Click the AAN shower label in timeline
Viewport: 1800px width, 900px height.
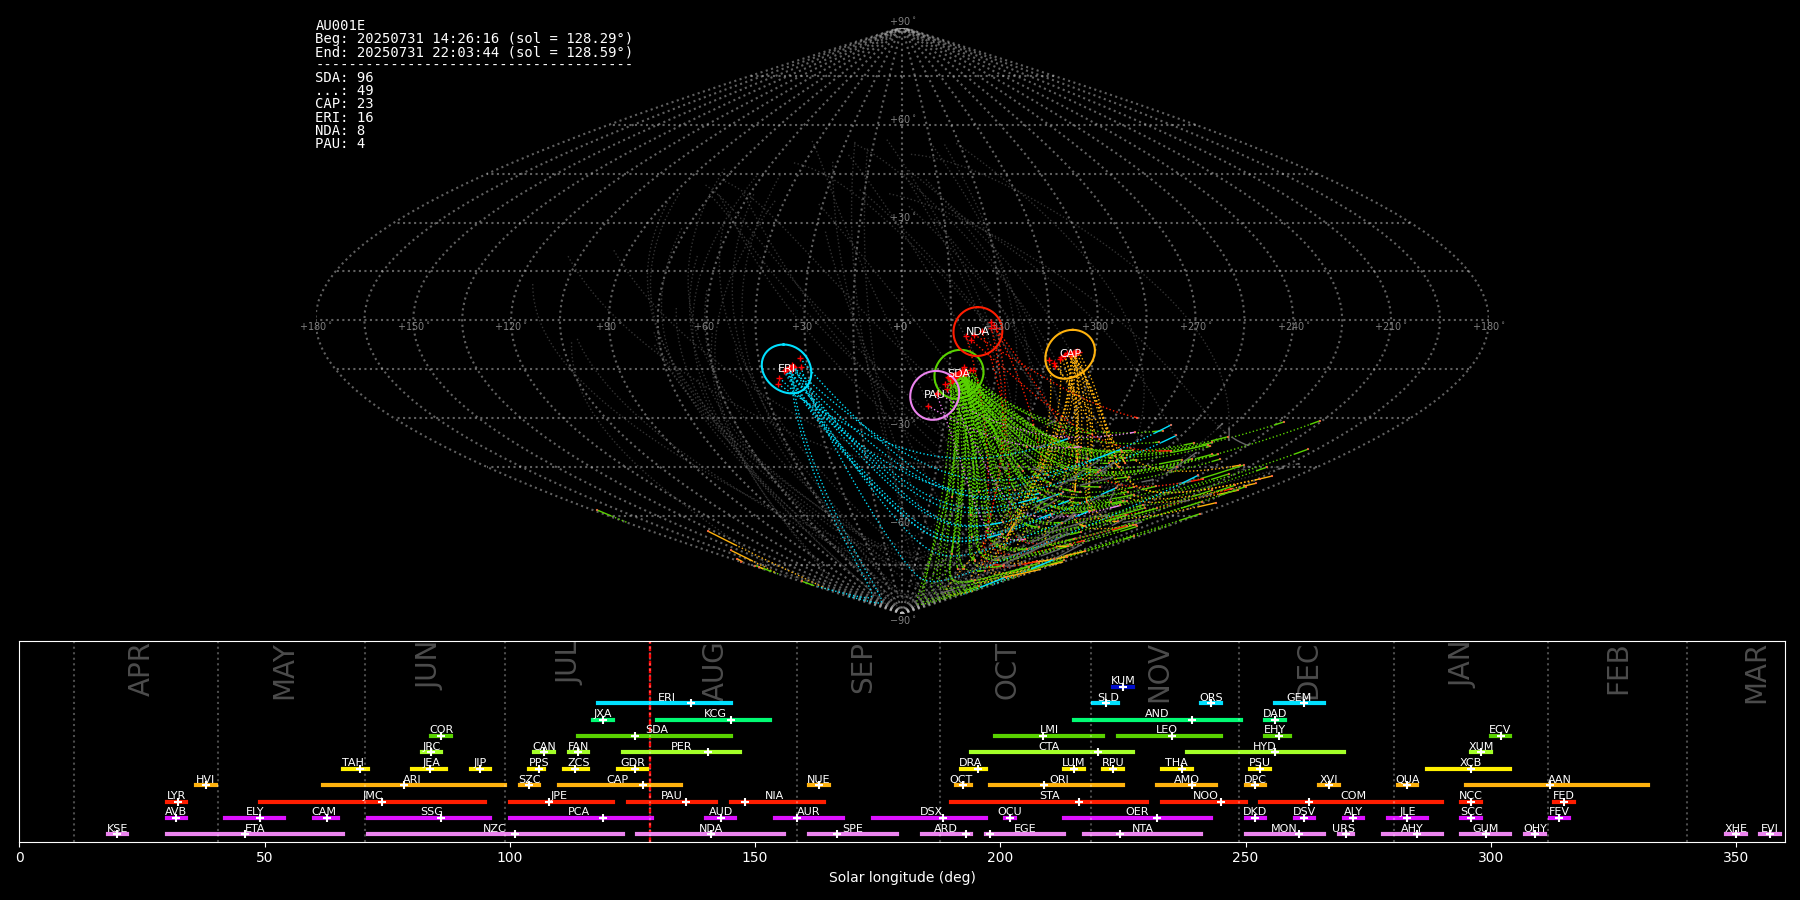coord(1559,780)
